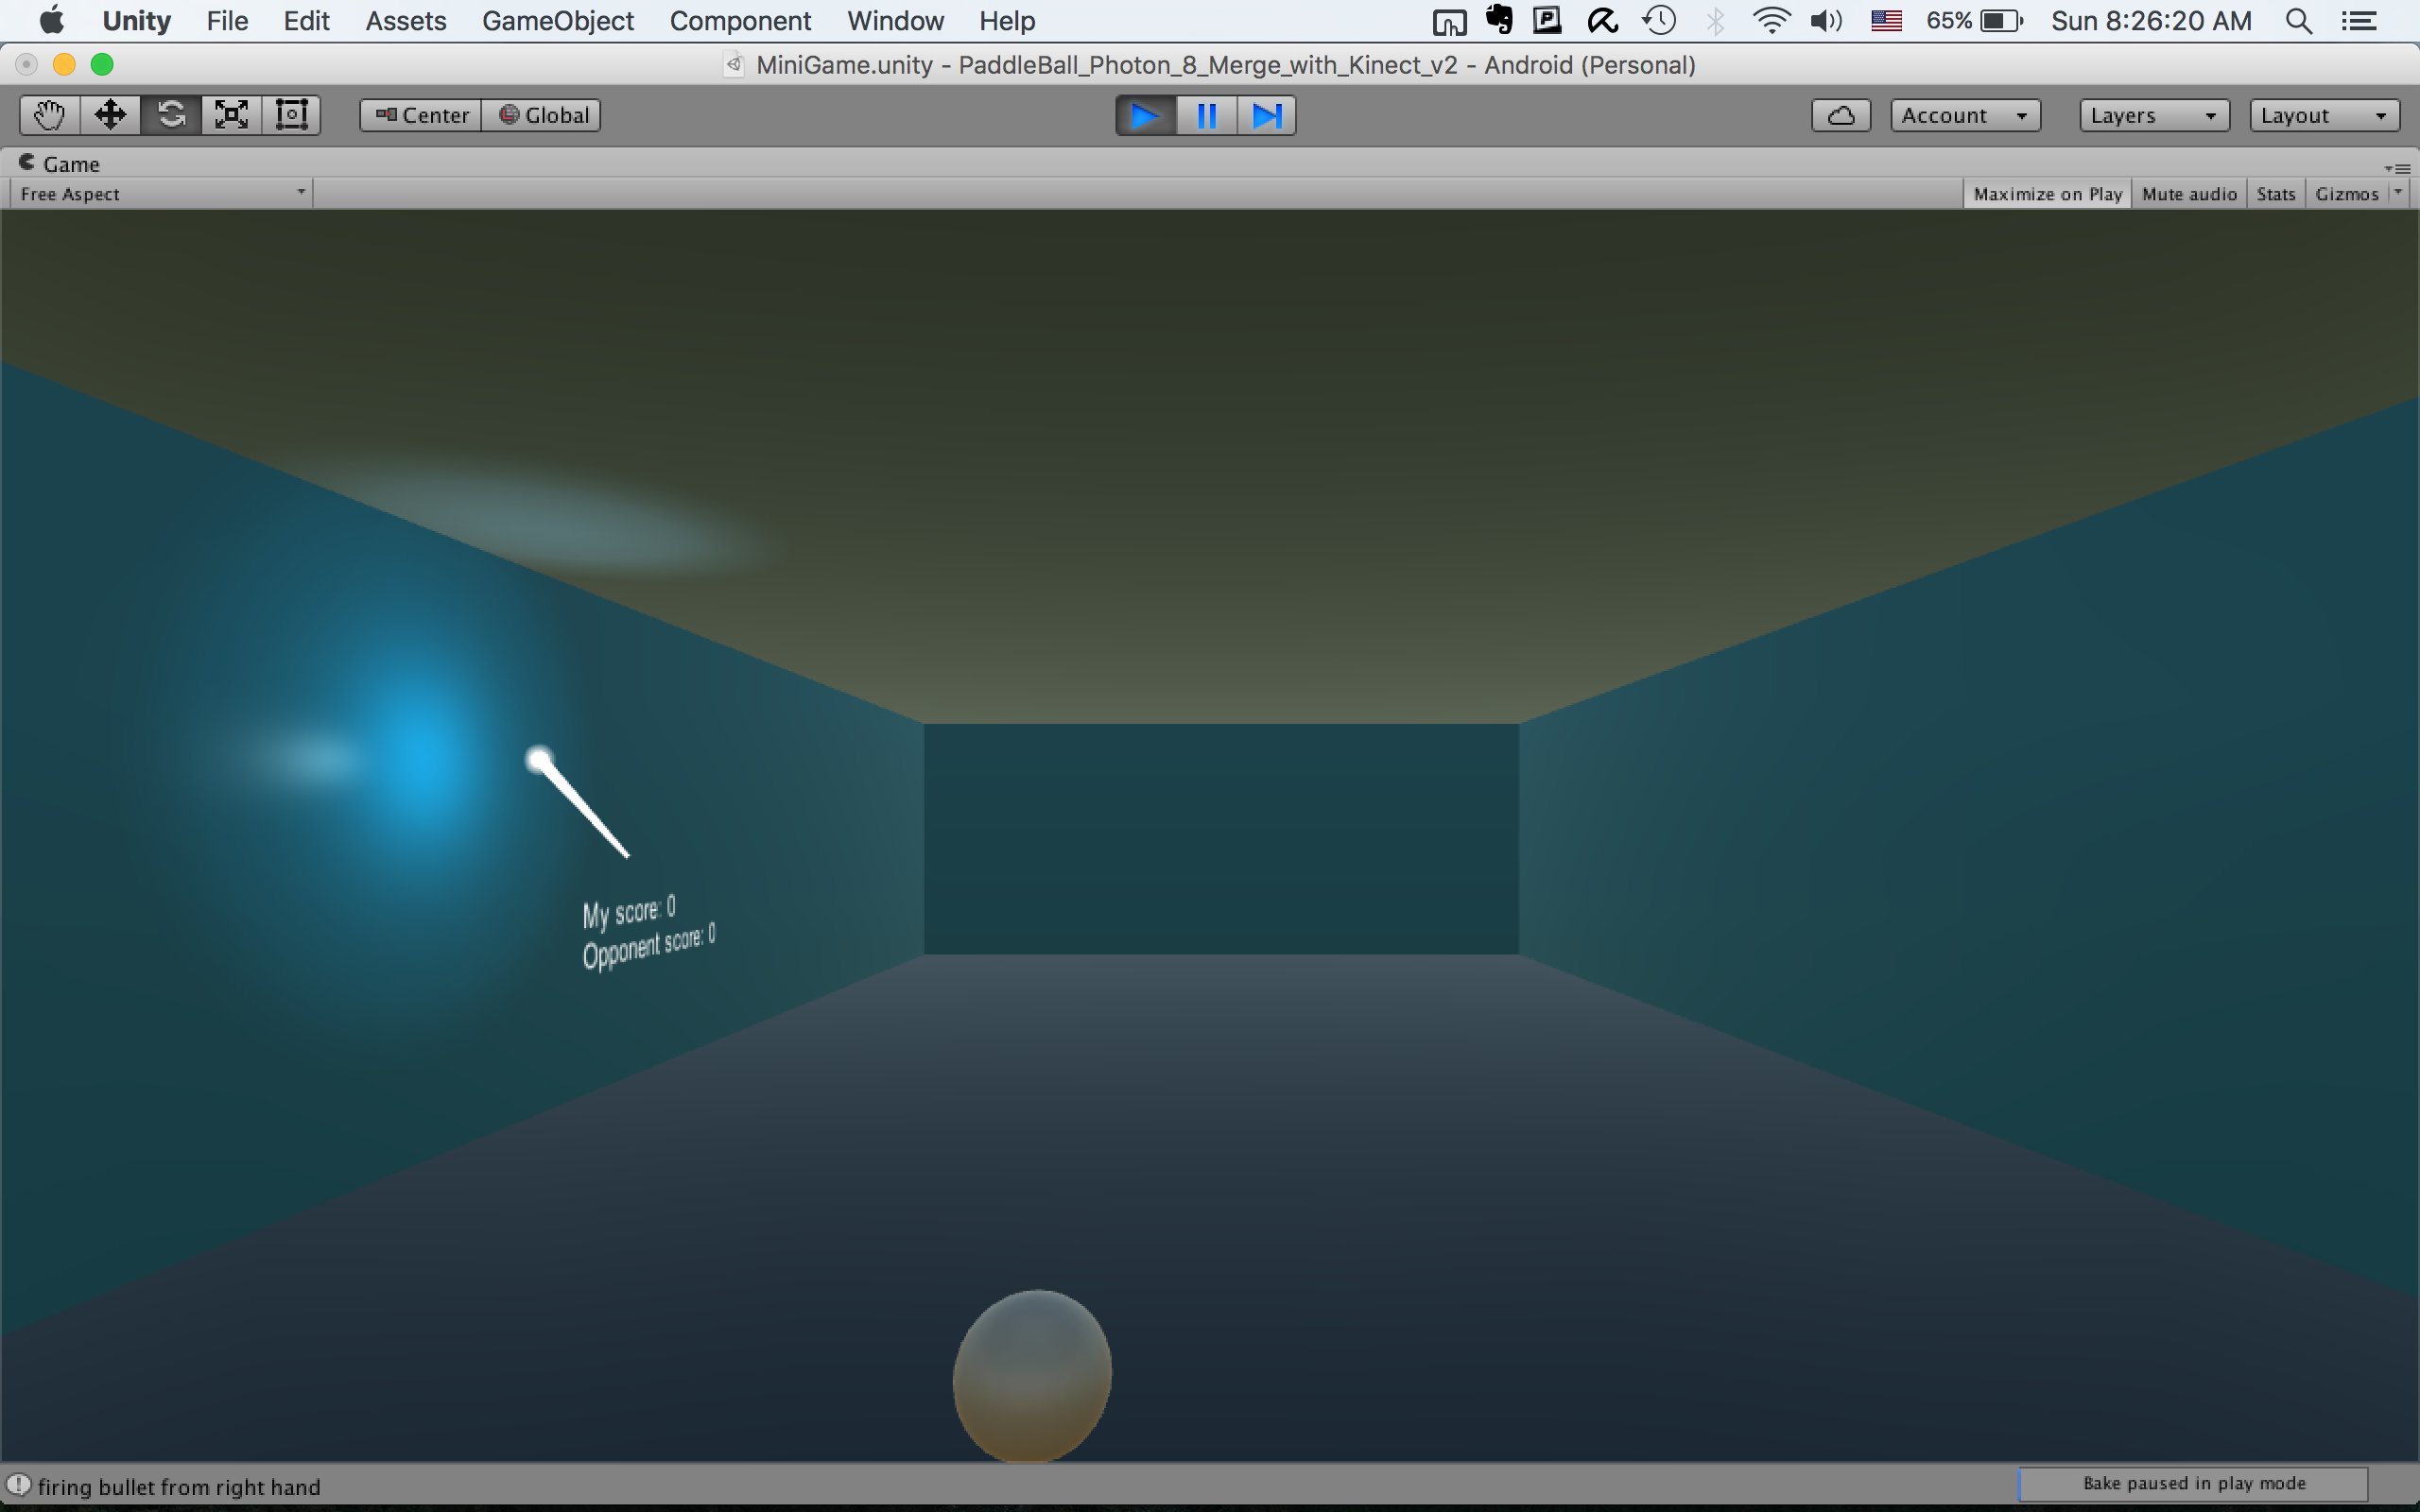Select the Hand tool
This screenshot has height=1512, width=2420.
[x=49, y=115]
